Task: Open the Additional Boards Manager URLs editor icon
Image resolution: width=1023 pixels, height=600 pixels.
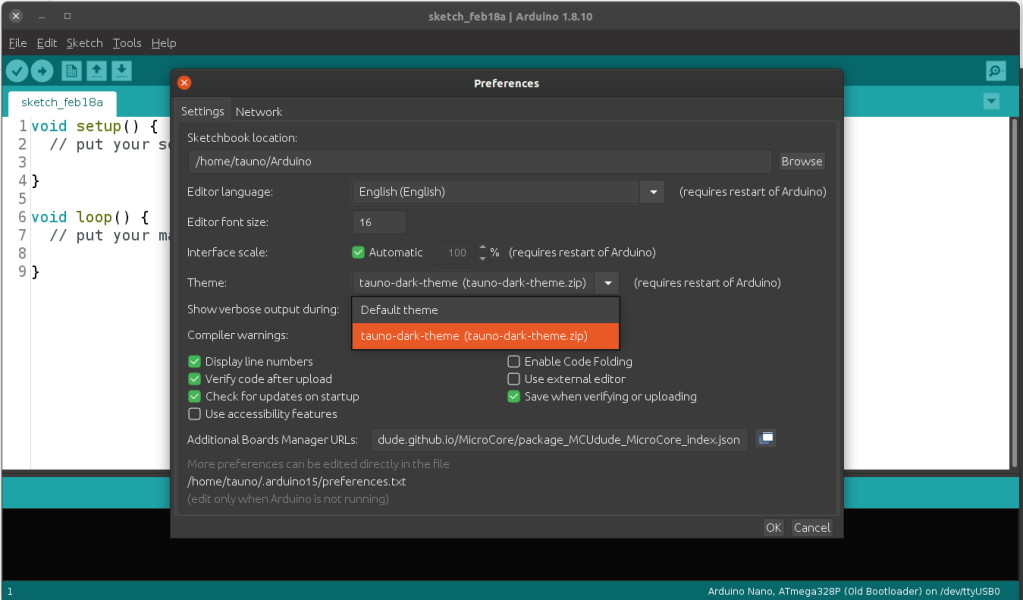Action: [765, 438]
